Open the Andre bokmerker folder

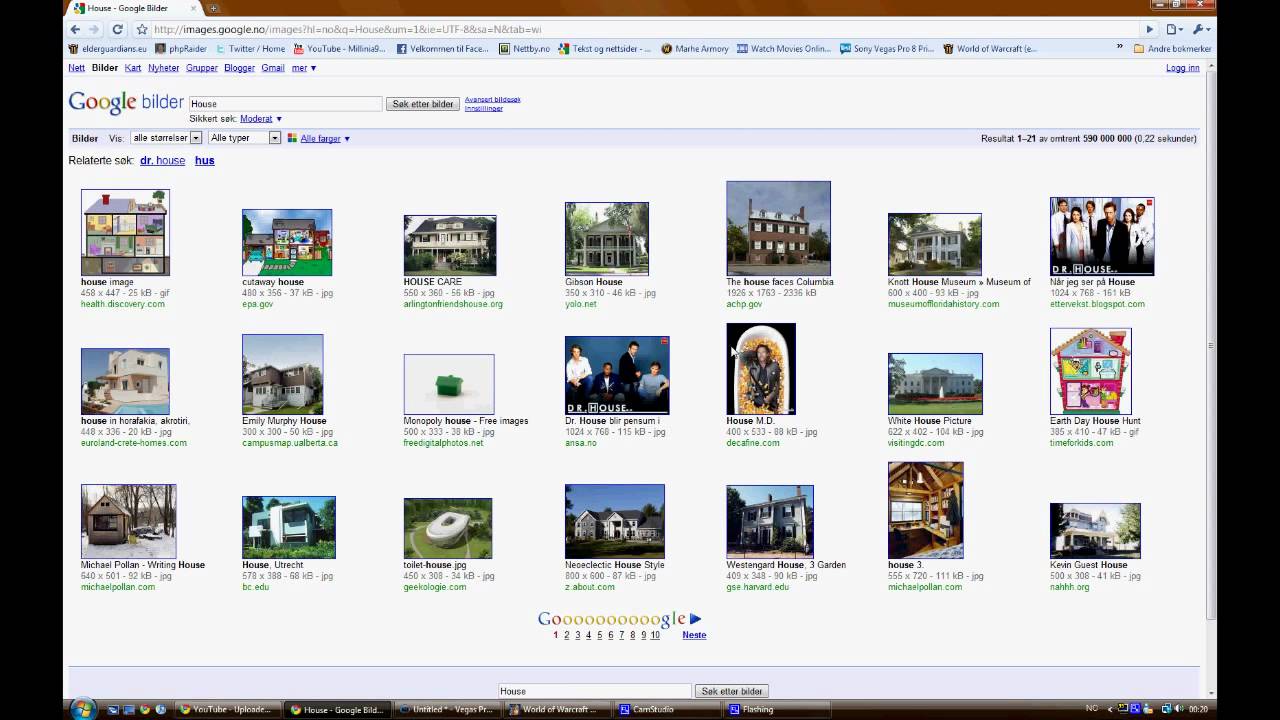[1172, 48]
